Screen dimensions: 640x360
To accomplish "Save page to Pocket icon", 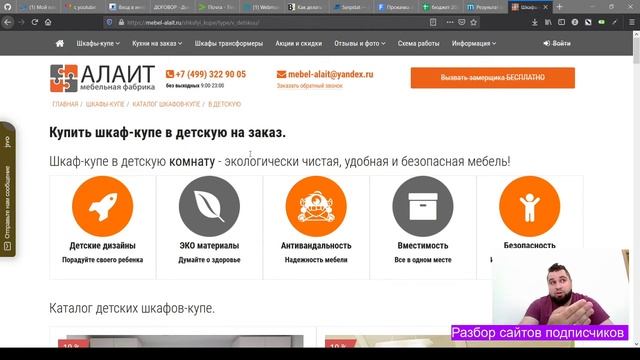I will point(462,22).
